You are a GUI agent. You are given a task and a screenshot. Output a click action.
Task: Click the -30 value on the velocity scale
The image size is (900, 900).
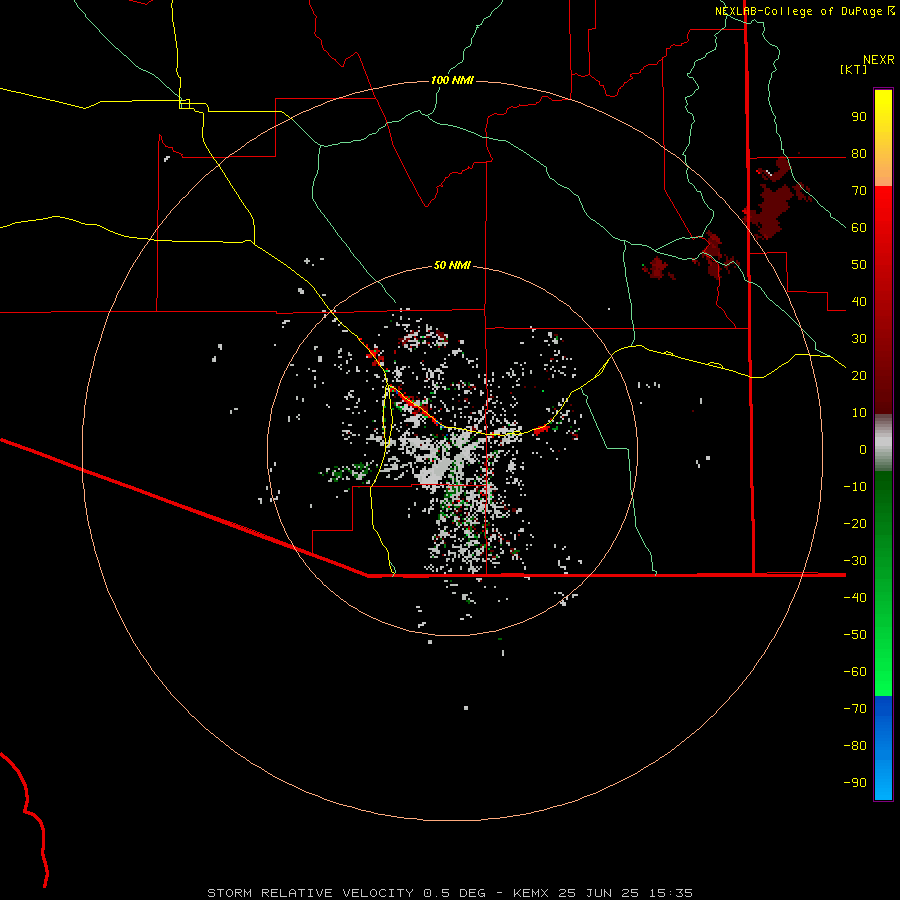855,561
